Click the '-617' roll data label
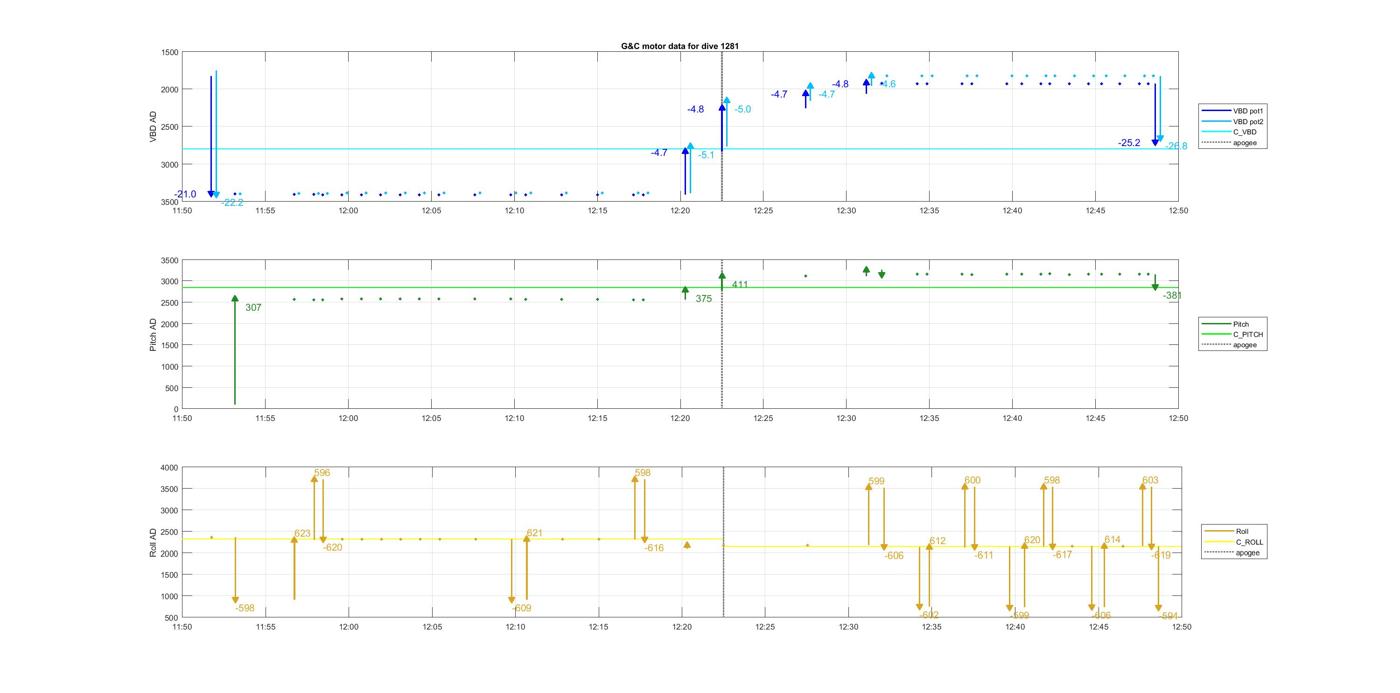Image resolution: width=1400 pixels, height=693 pixels. (1062, 554)
